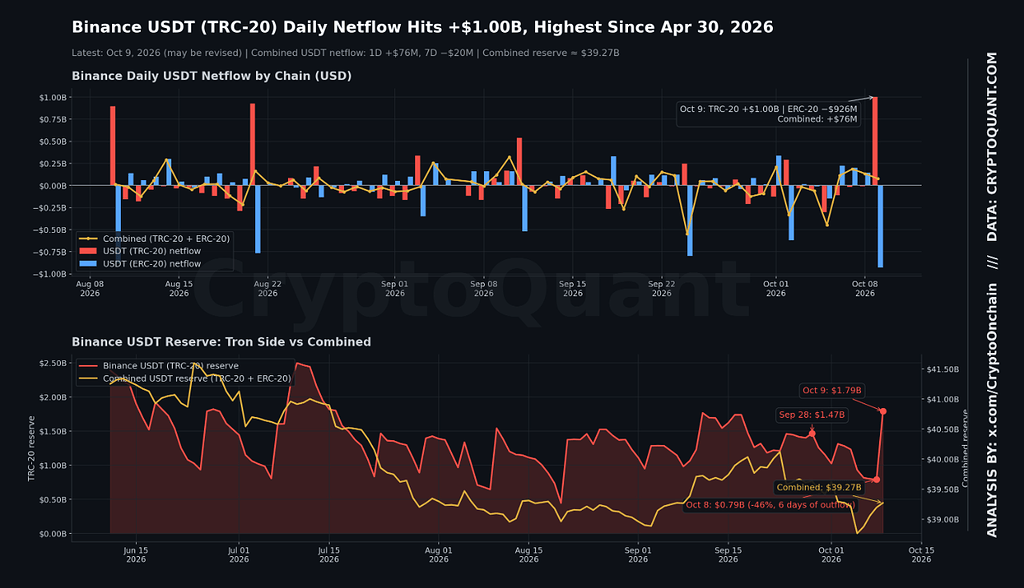Image resolution: width=1024 pixels, height=588 pixels.
Task: Click the Sep 01 2026 top axis label
Action: (x=394, y=288)
